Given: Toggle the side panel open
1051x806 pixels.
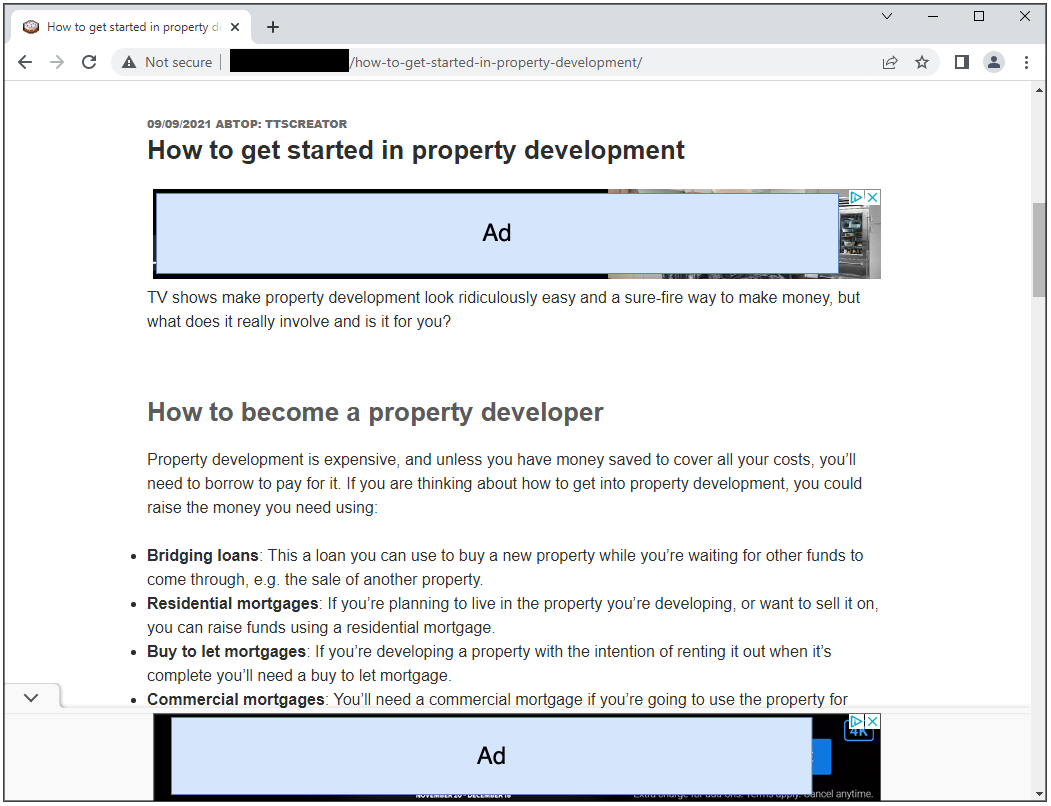Looking at the screenshot, I should [961, 61].
